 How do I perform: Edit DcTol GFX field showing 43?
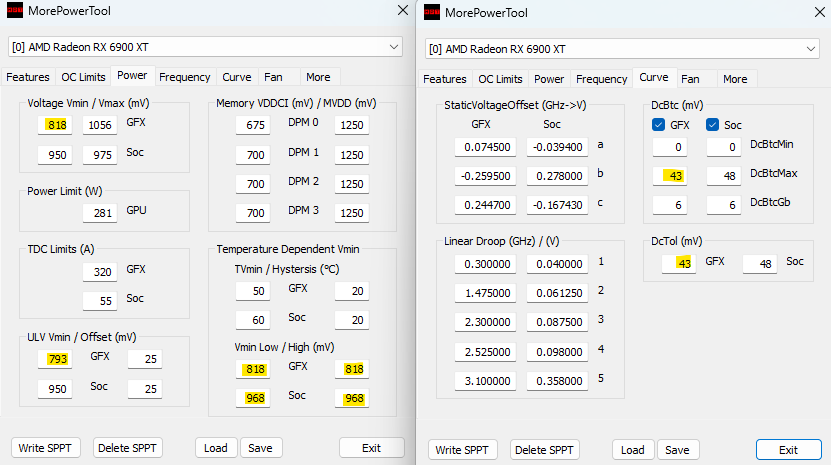click(679, 264)
